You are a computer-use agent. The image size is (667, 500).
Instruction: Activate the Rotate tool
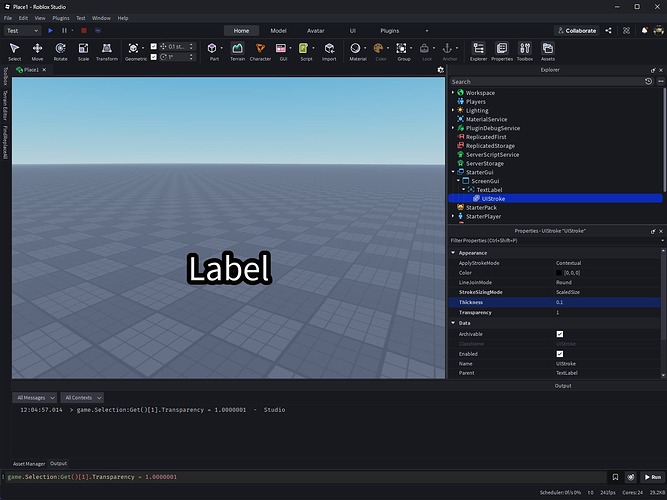[60, 52]
